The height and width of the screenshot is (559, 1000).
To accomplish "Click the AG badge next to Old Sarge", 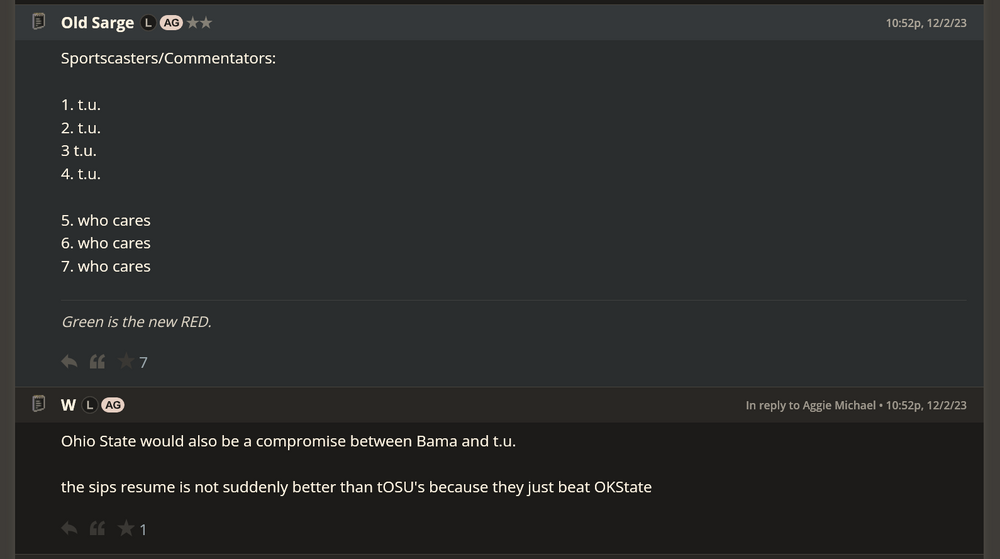I will tap(171, 22).
